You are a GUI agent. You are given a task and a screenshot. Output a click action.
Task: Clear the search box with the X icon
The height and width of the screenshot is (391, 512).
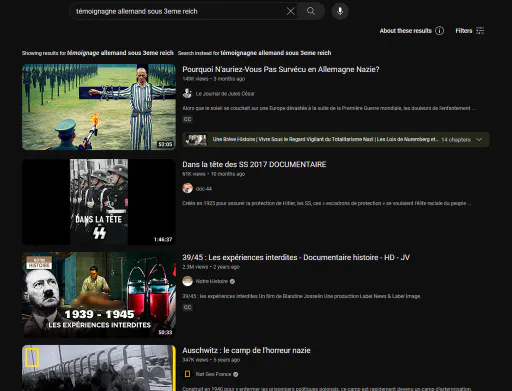click(291, 11)
